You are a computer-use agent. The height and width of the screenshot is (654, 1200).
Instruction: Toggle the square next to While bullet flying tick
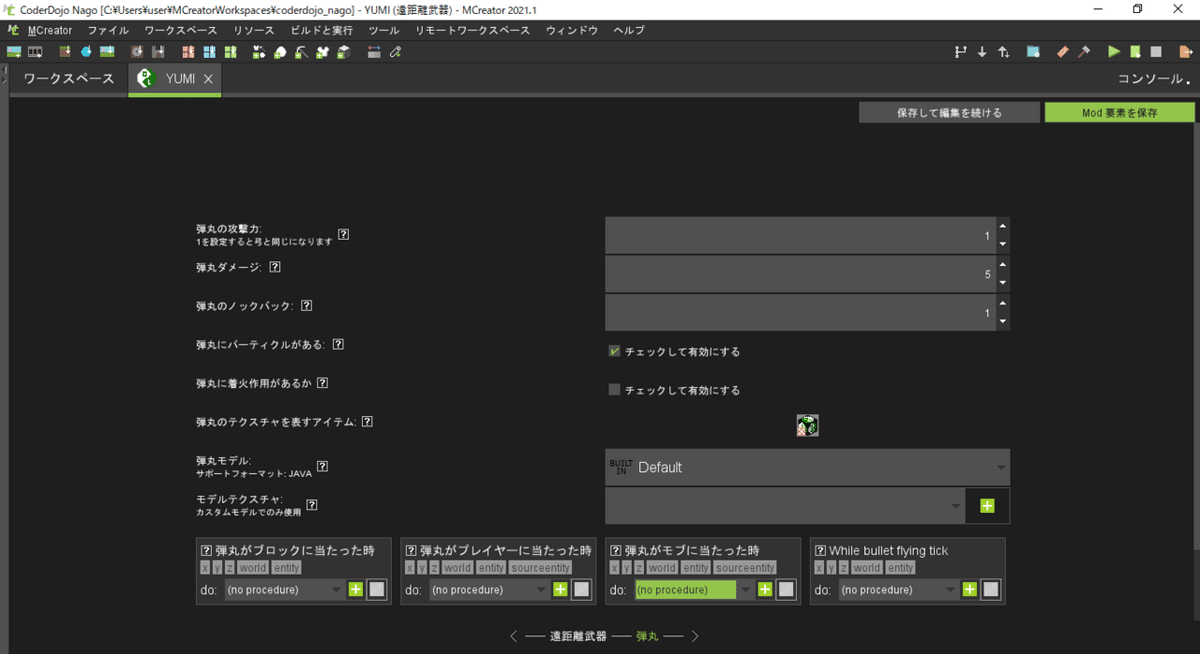tap(991, 589)
